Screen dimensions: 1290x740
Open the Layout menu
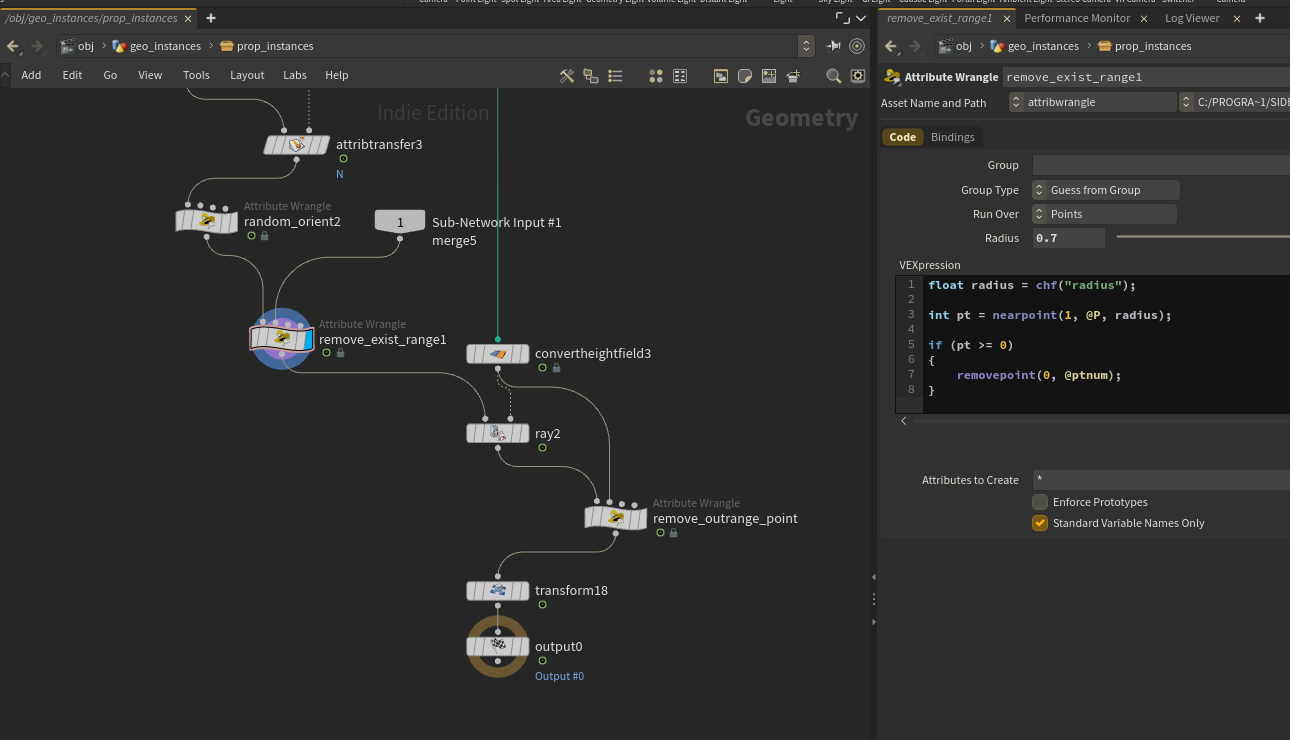[x=247, y=75]
